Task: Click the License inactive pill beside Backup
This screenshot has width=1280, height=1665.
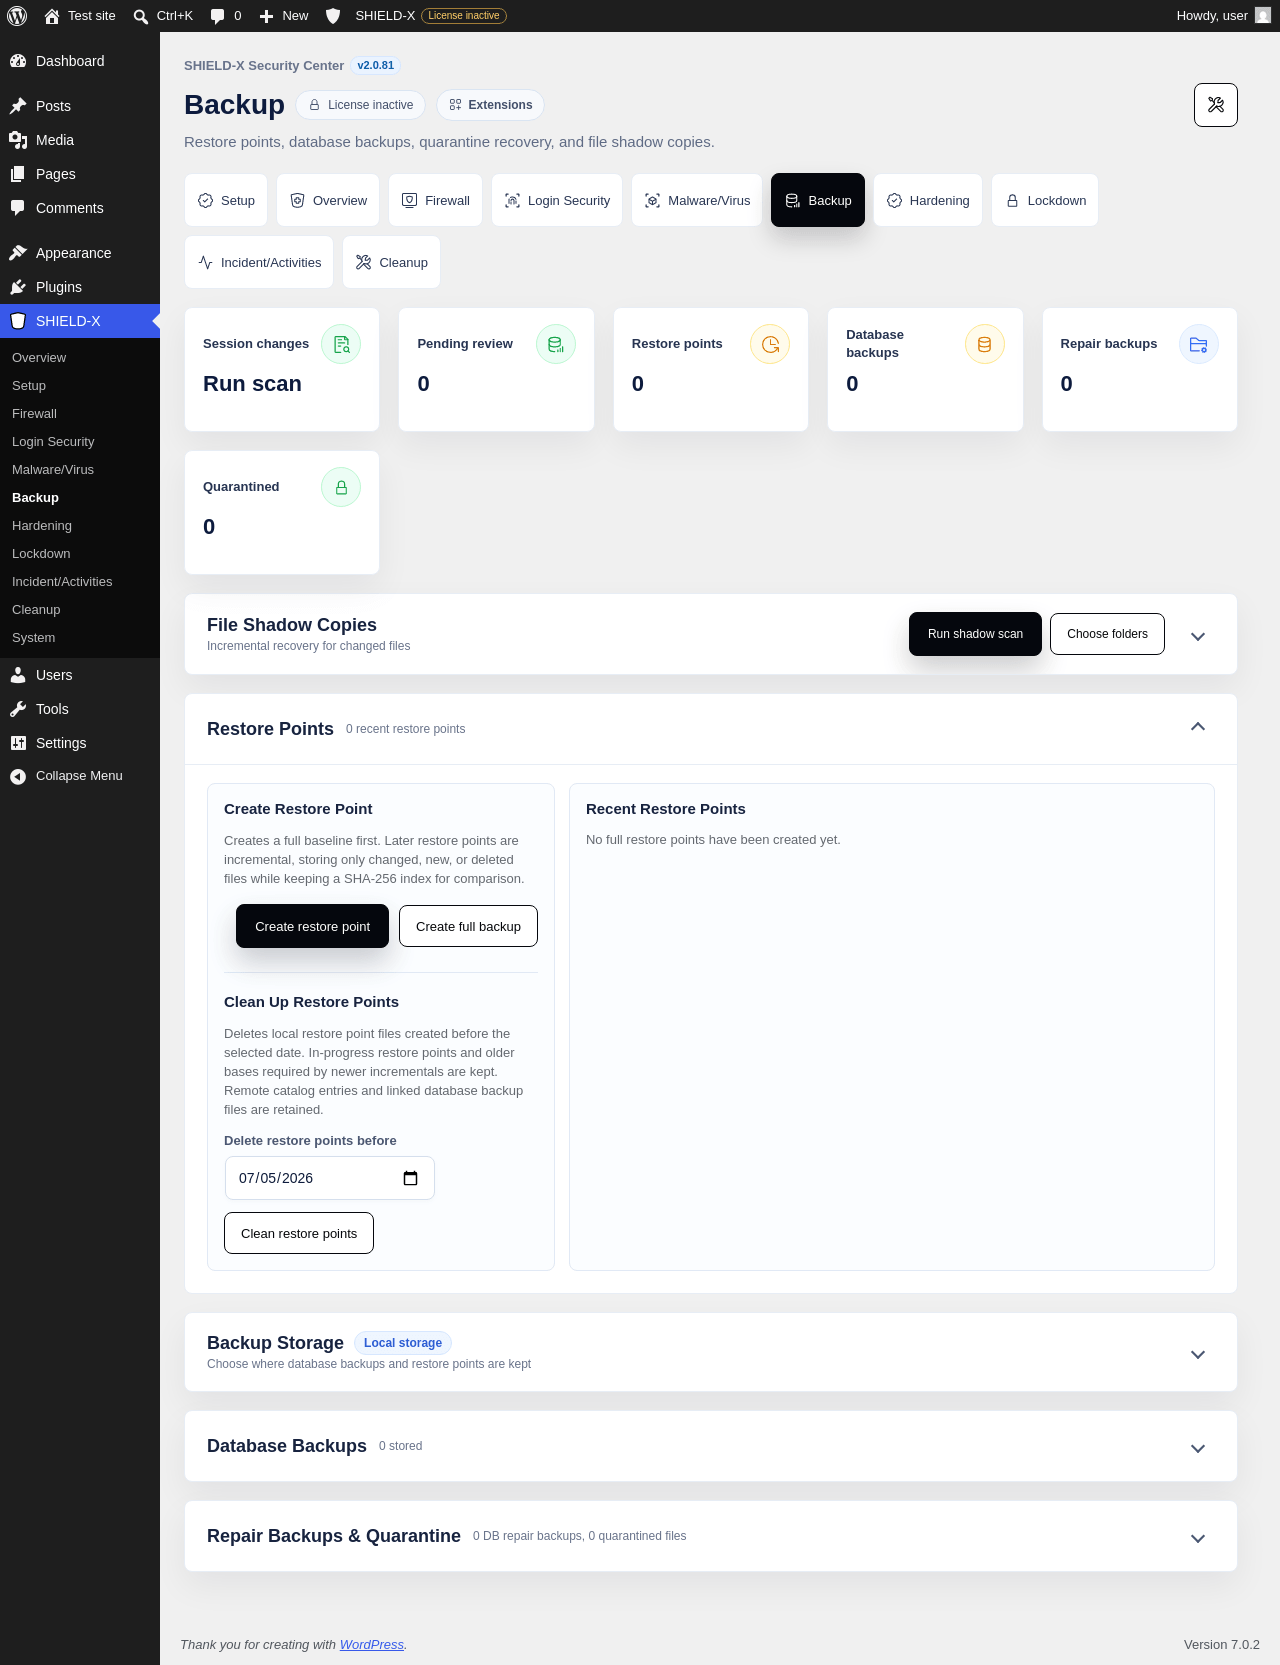Action: pyautogui.click(x=360, y=105)
